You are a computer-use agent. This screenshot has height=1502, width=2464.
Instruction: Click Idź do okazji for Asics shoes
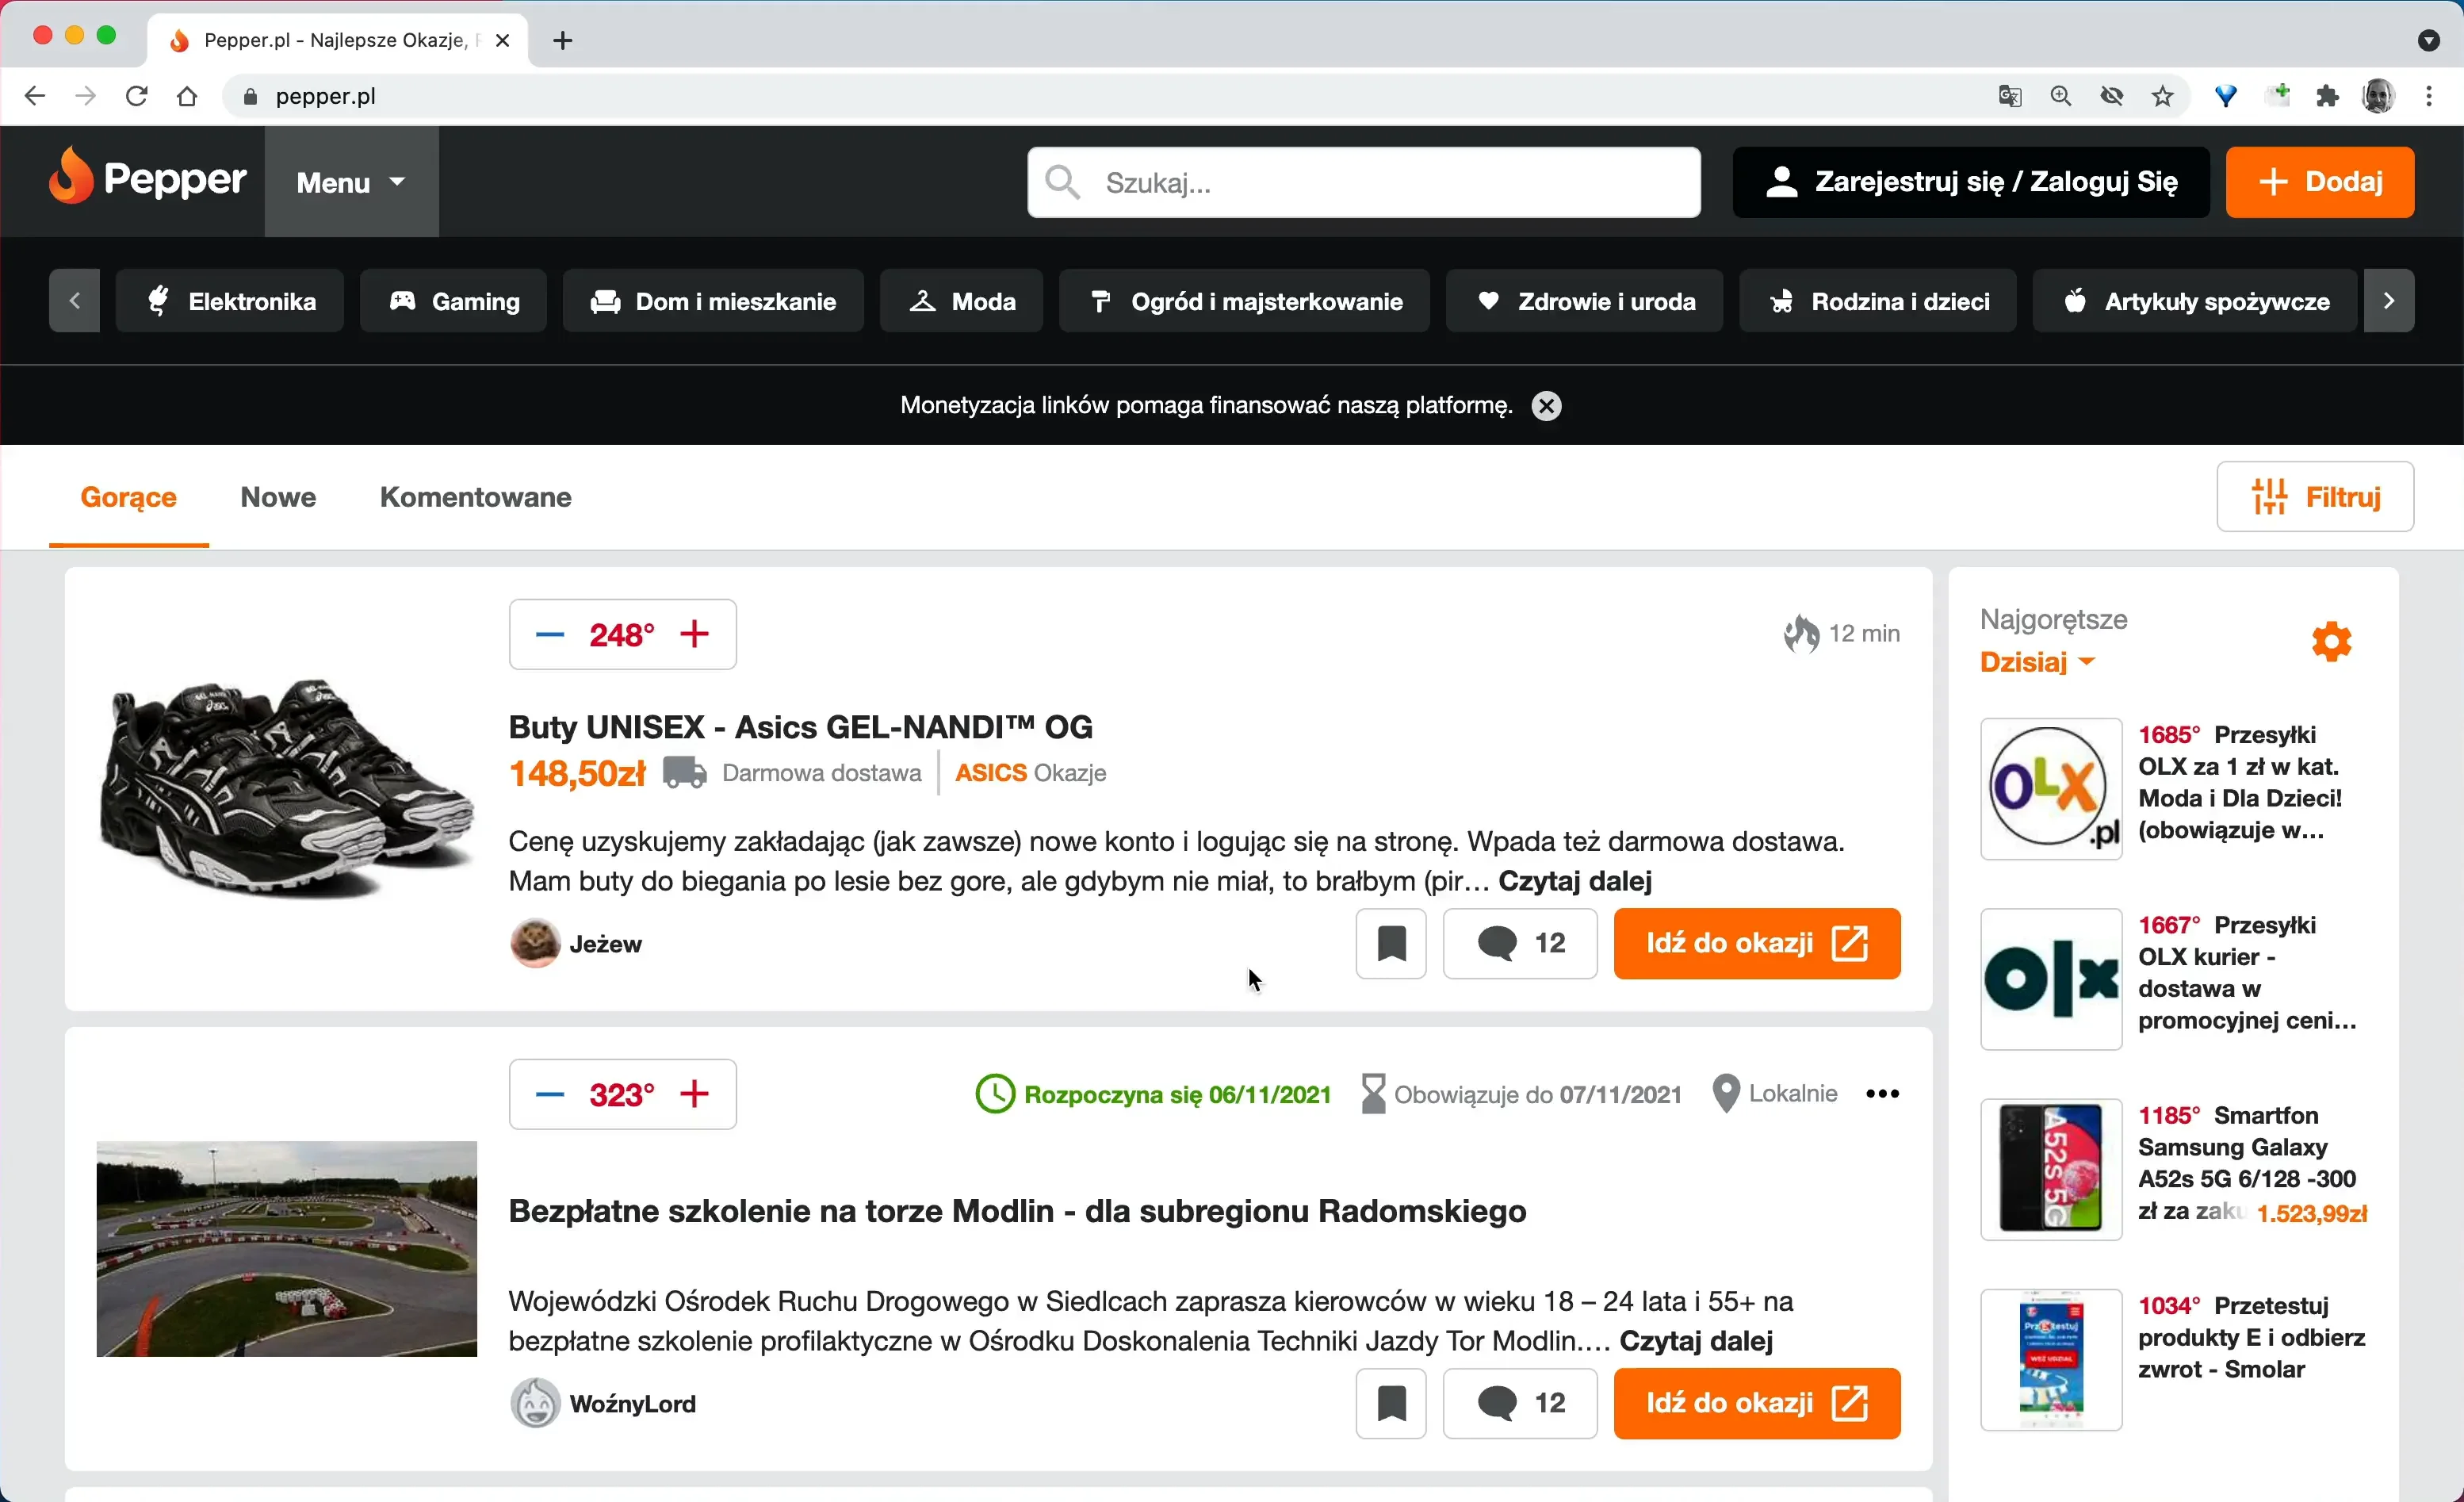click(1756, 943)
